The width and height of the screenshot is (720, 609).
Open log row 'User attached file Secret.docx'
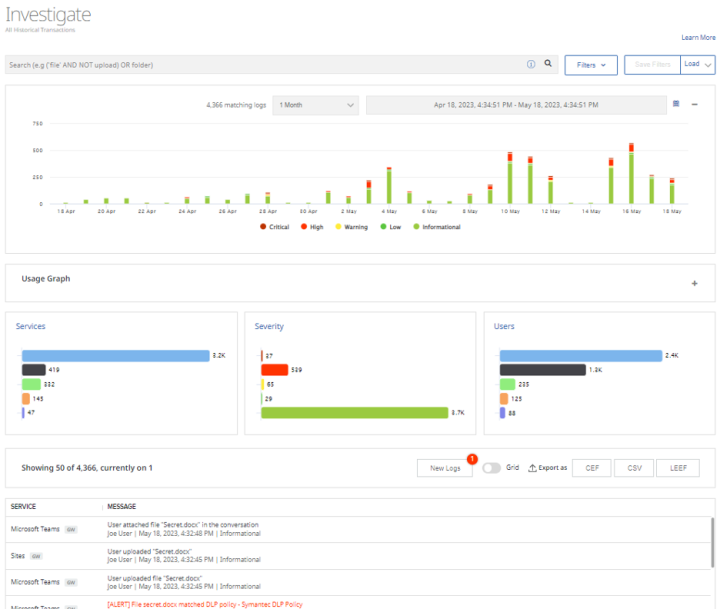[x=358, y=529]
